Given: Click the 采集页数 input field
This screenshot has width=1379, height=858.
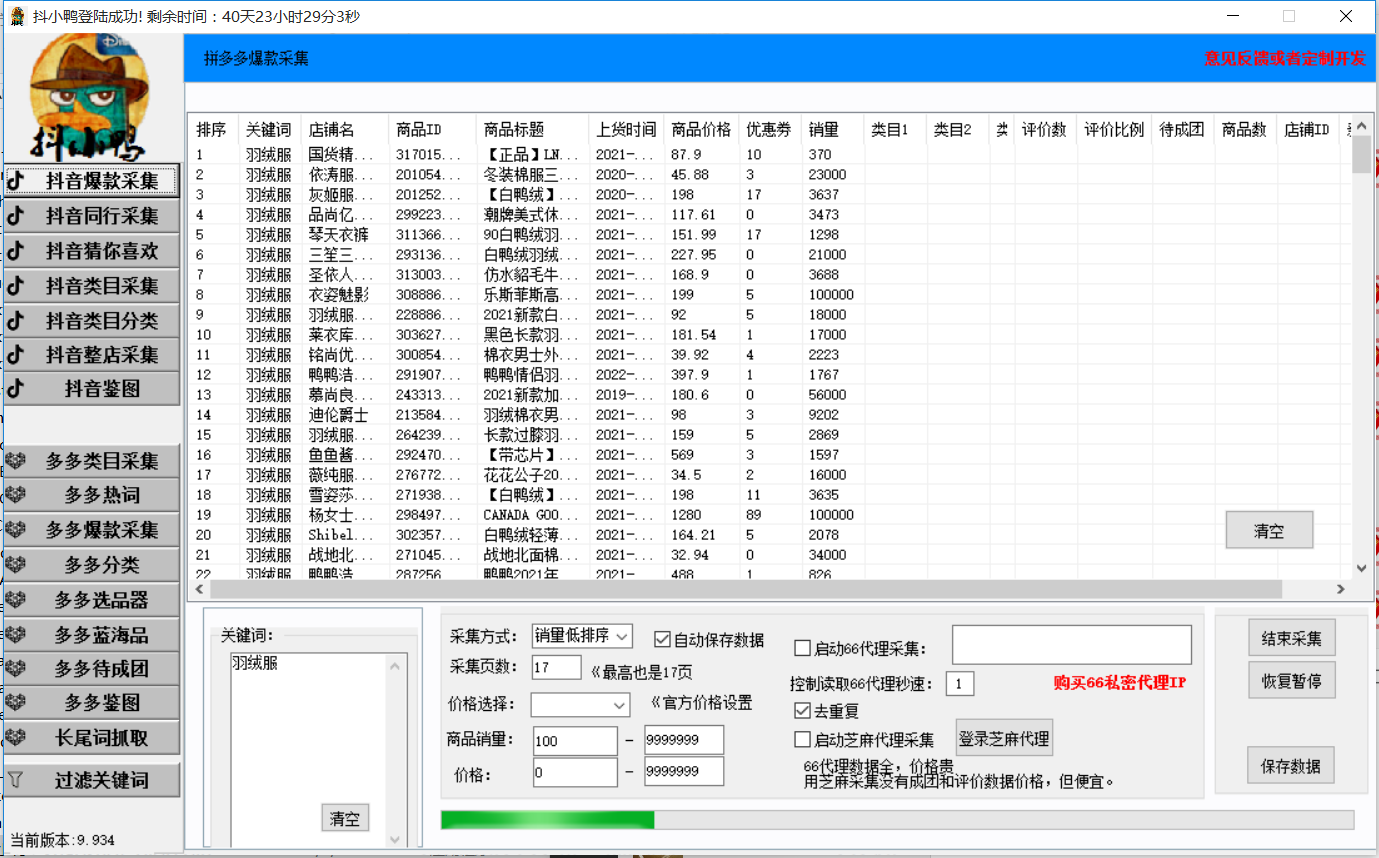Looking at the screenshot, I should [x=556, y=668].
